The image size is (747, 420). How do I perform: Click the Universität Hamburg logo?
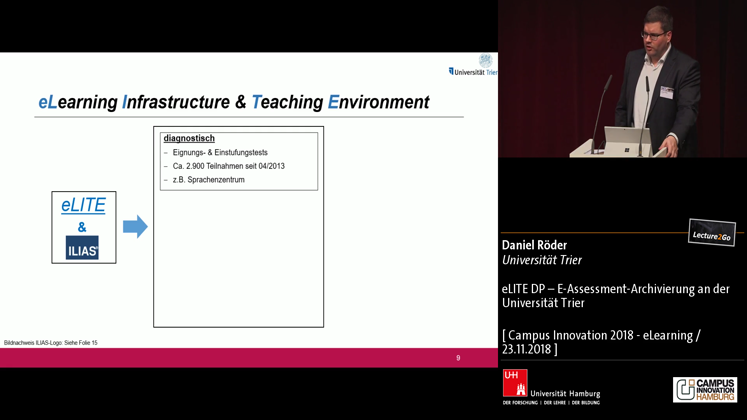pyautogui.click(x=551, y=387)
